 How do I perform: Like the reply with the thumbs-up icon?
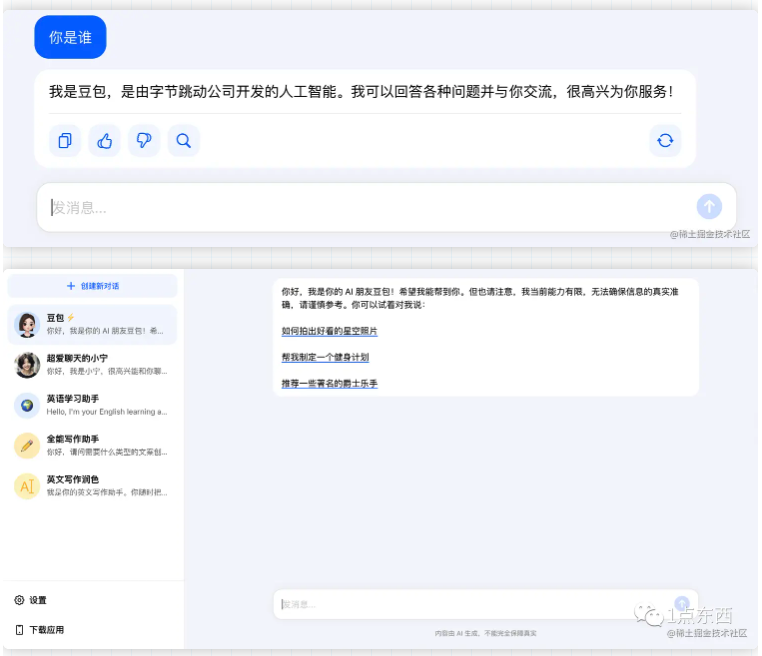pos(104,141)
